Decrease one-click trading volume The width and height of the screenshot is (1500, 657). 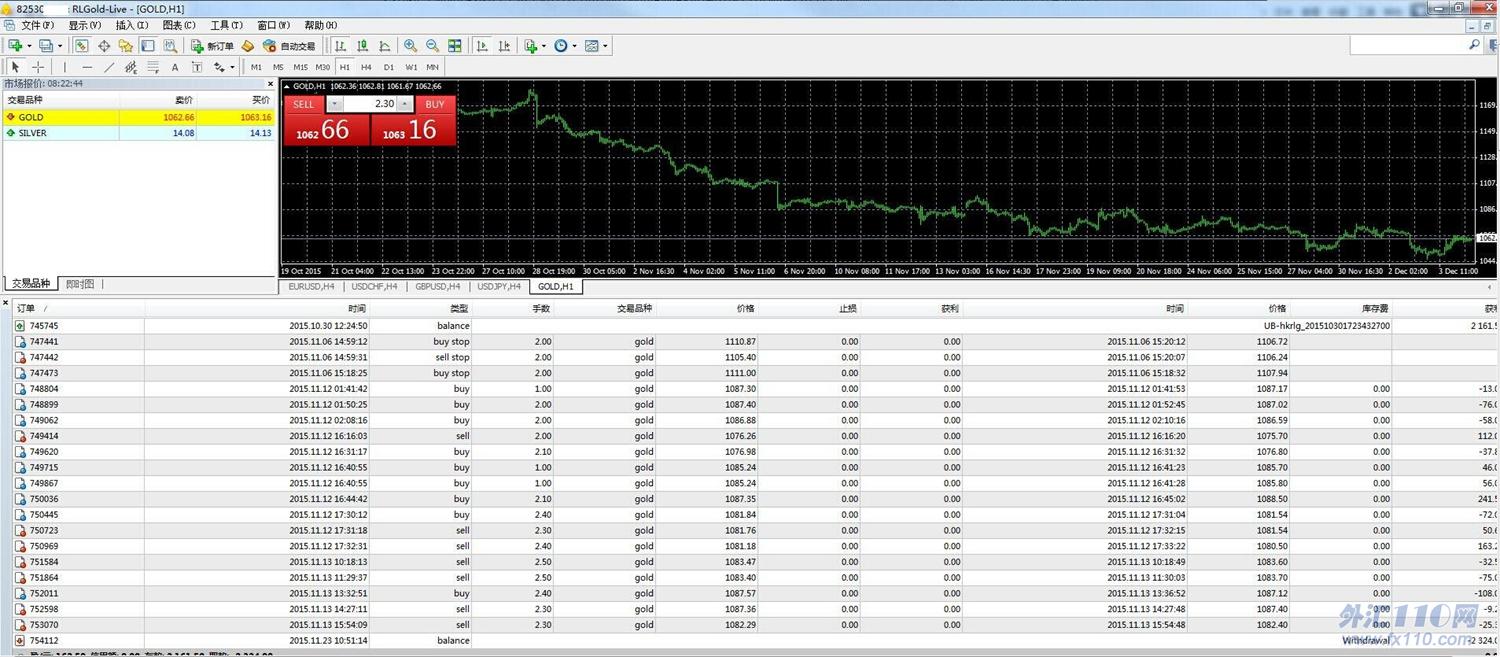pos(335,104)
